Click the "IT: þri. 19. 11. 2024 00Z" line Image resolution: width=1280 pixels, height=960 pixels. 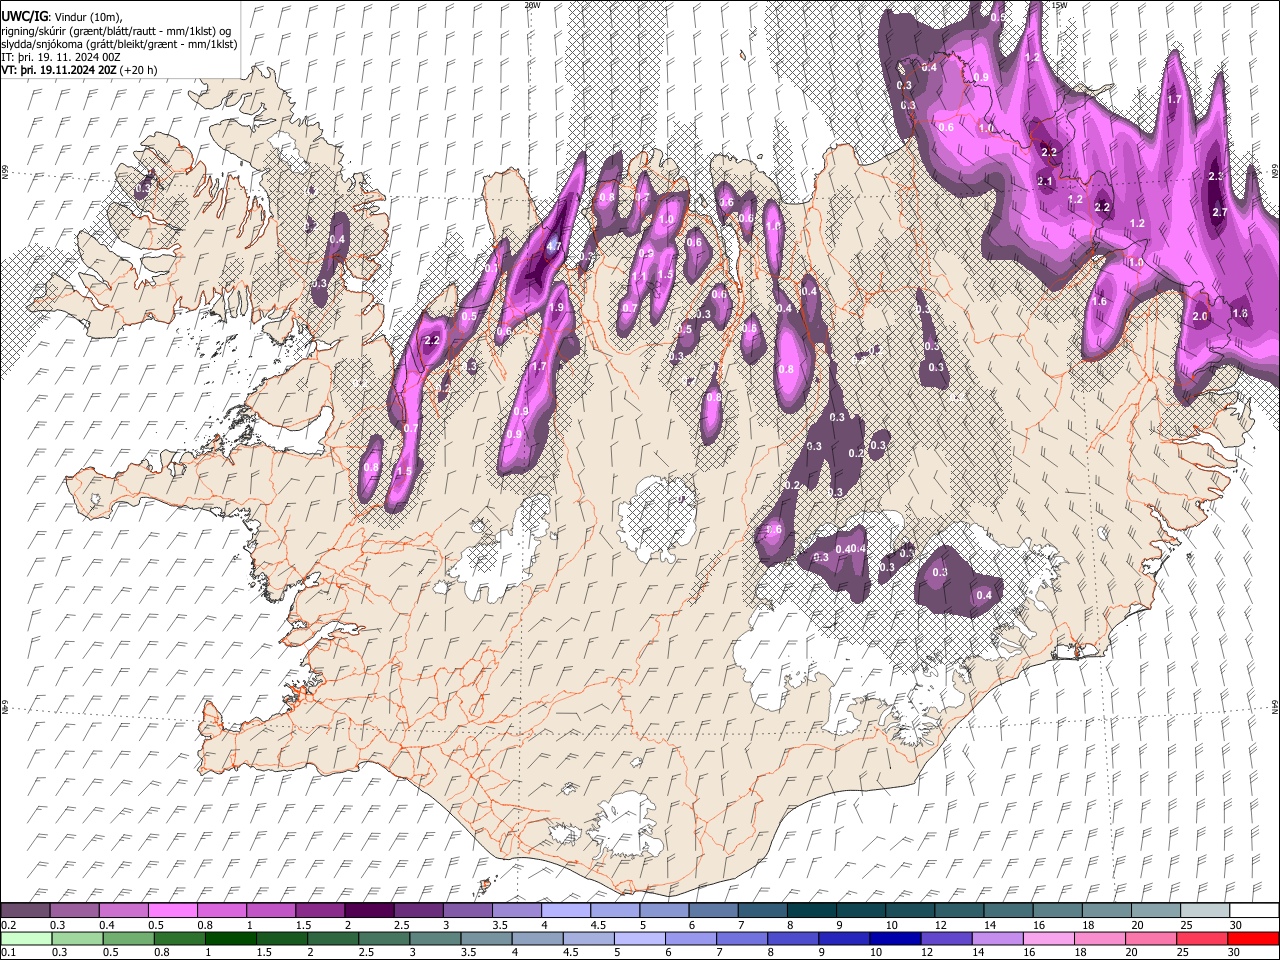(59, 57)
